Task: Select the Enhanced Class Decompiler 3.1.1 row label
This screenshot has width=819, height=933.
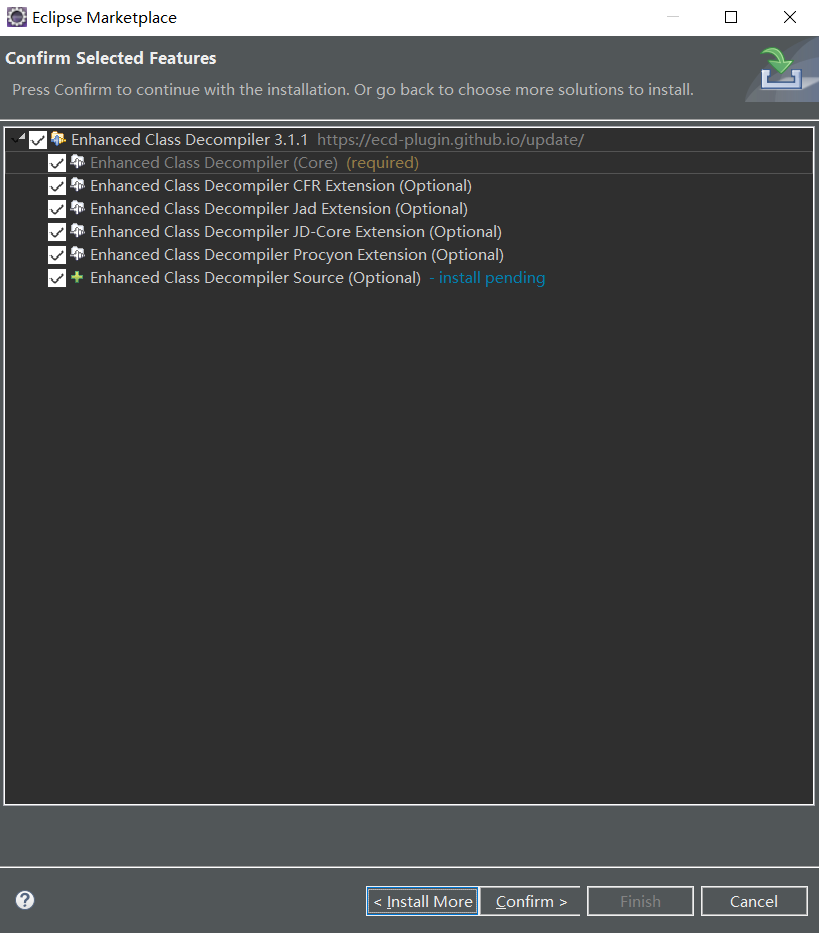Action: coord(189,140)
